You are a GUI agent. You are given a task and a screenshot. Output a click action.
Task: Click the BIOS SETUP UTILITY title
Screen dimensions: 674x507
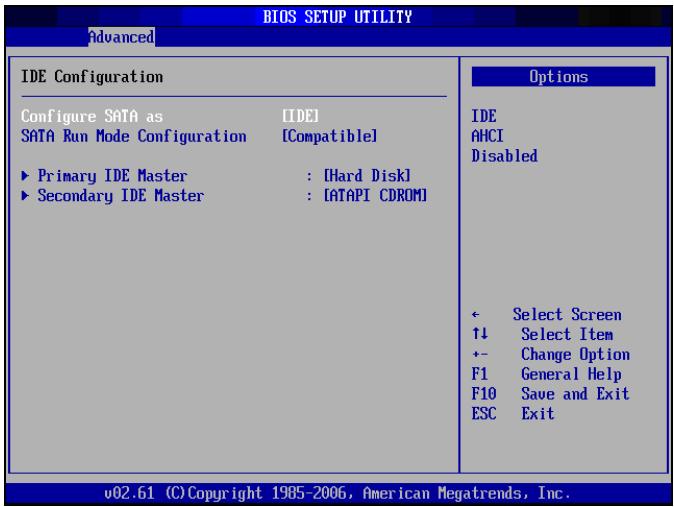pyautogui.click(x=337, y=17)
